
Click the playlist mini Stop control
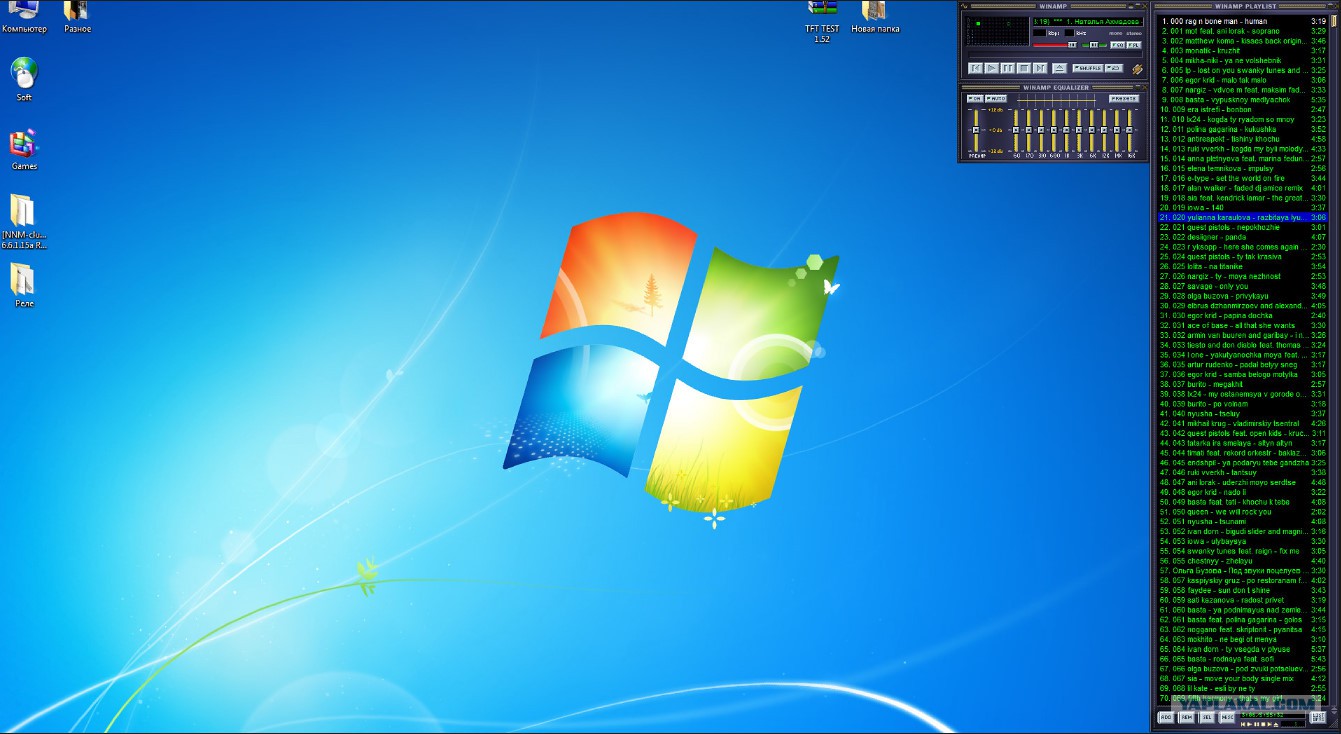point(1263,724)
